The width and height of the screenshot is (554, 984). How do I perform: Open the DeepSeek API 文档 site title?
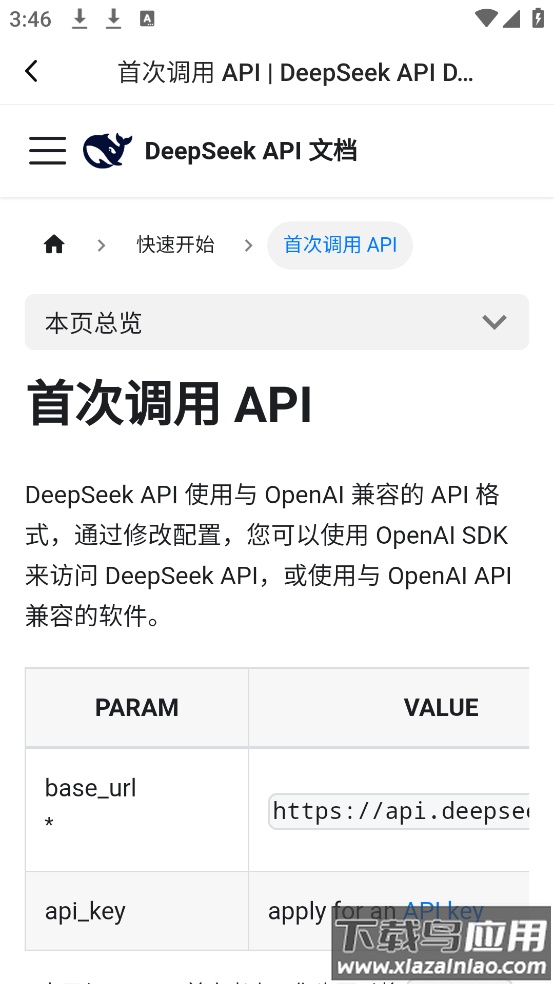coord(251,151)
